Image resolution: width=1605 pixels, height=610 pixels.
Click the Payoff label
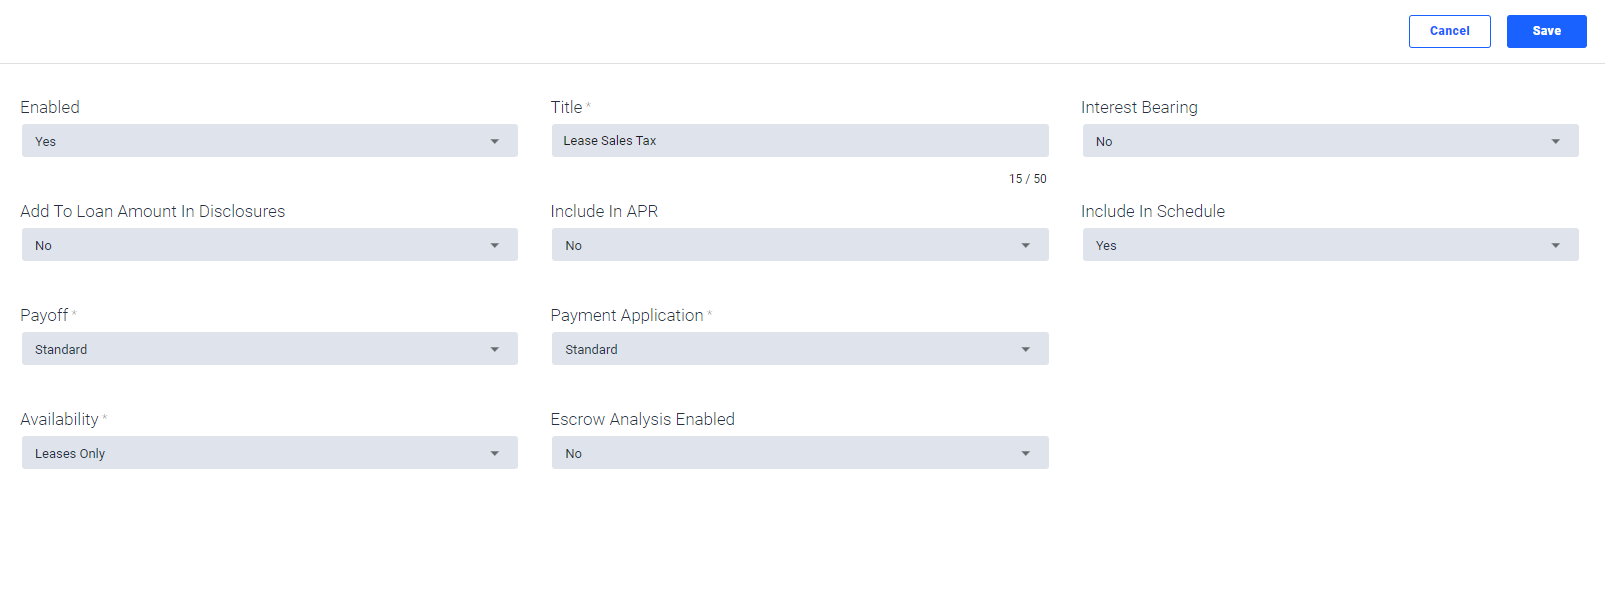[44, 315]
